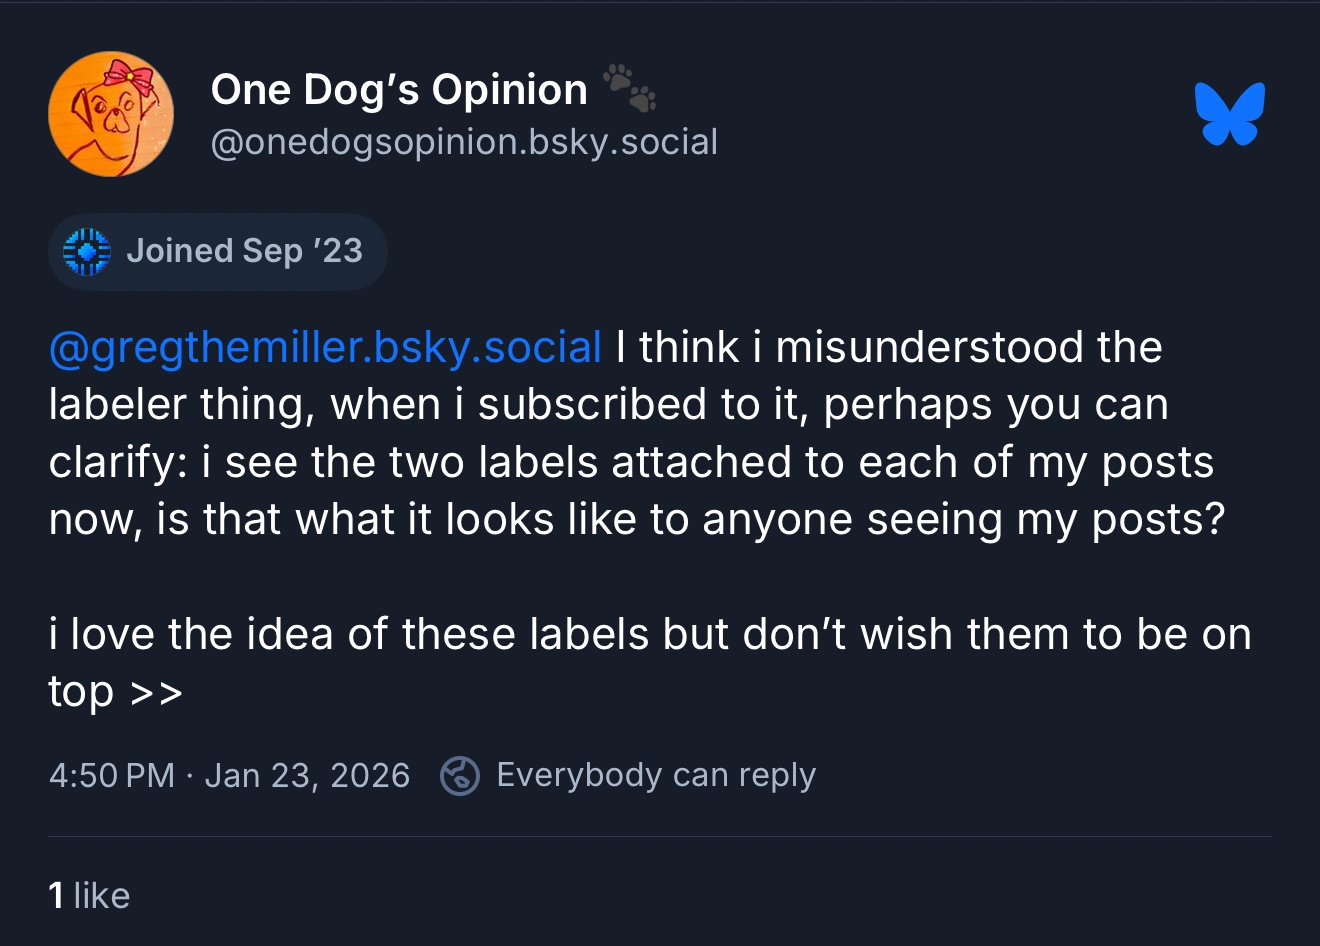Click the "top >>" text ending the post
This screenshot has width=1320, height=946.
(x=115, y=692)
